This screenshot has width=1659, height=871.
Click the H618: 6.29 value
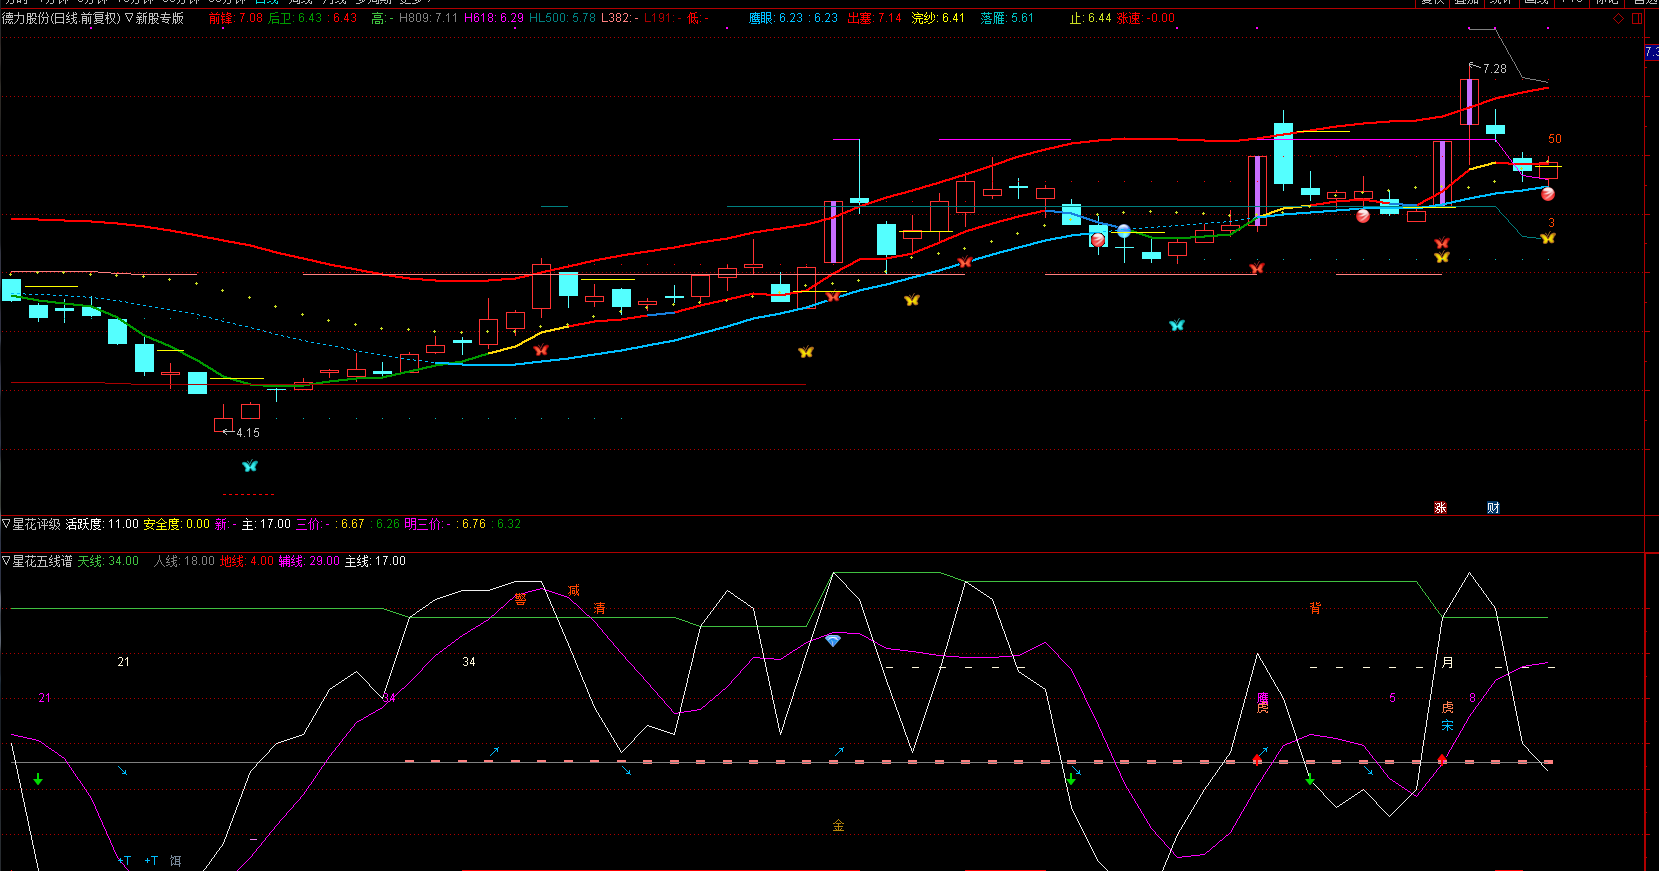click(x=494, y=18)
